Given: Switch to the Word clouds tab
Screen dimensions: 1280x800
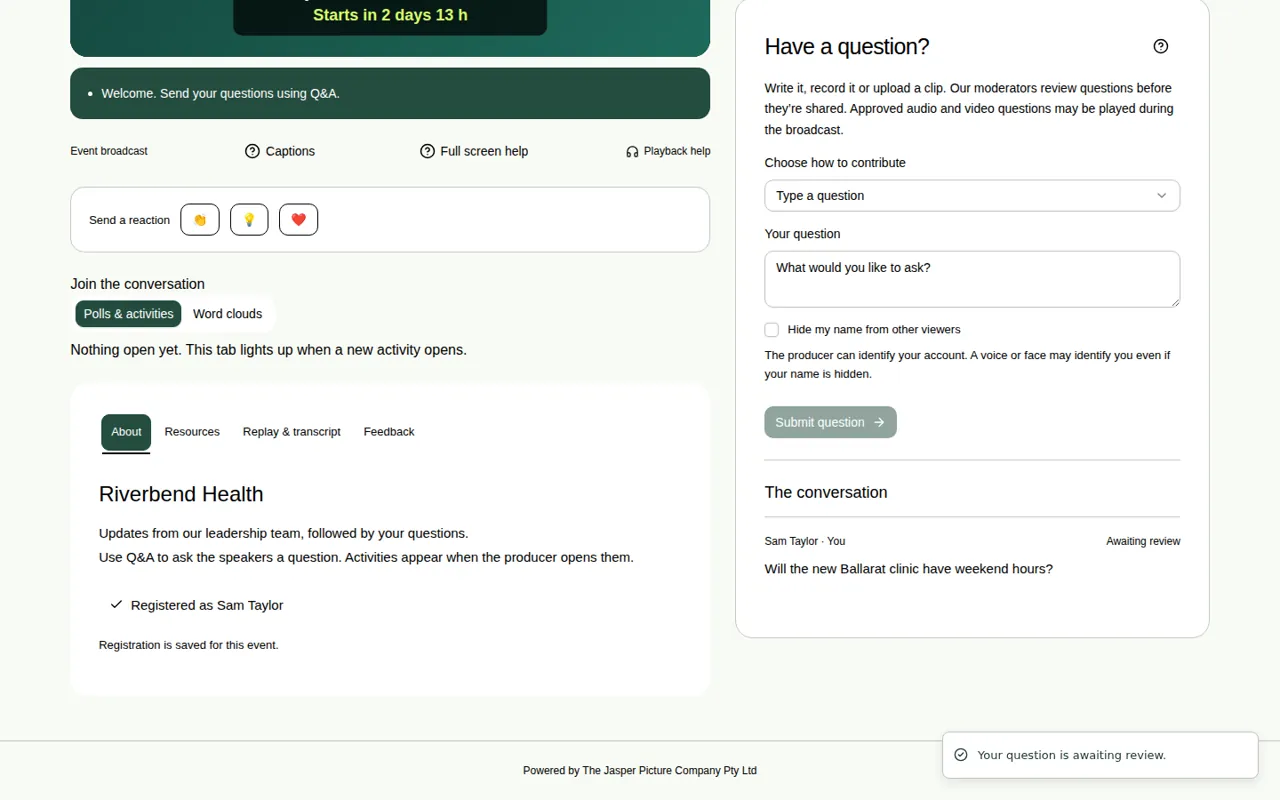Looking at the screenshot, I should tap(228, 314).
